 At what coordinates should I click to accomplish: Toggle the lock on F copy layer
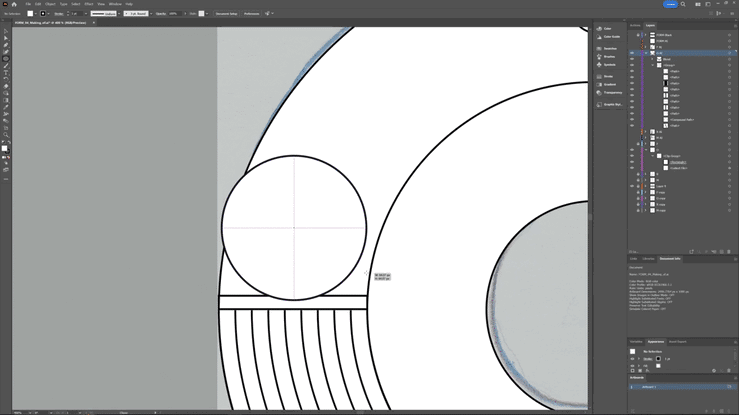click(x=638, y=192)
